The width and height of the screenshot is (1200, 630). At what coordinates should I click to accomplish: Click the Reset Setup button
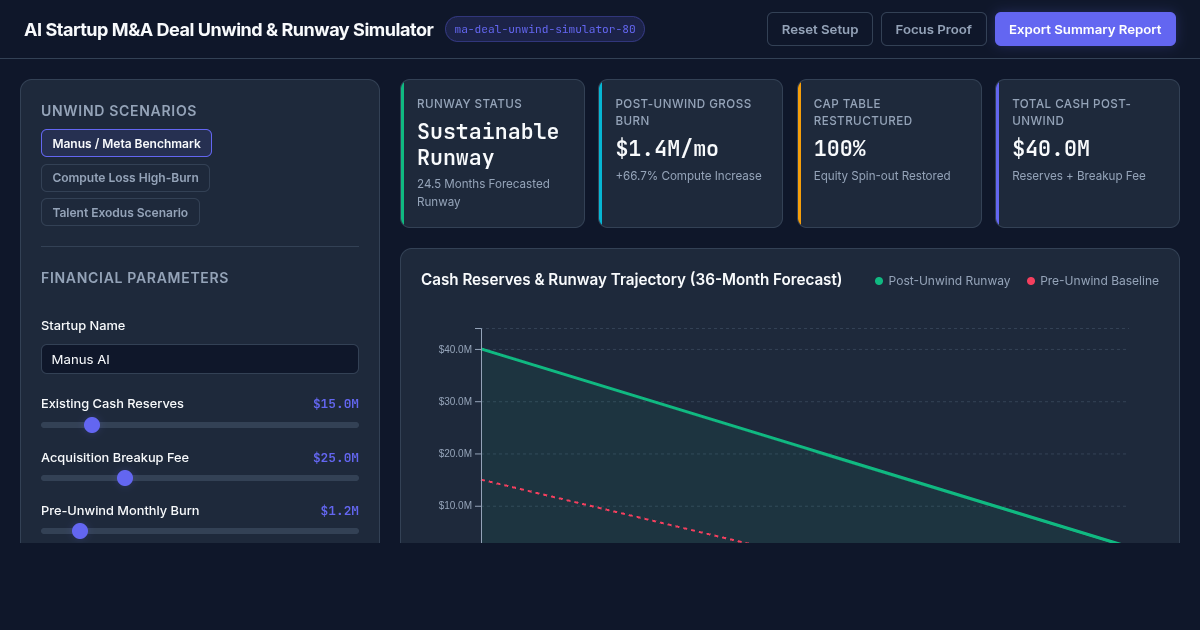pyautogui.click(x=820, y=29)
